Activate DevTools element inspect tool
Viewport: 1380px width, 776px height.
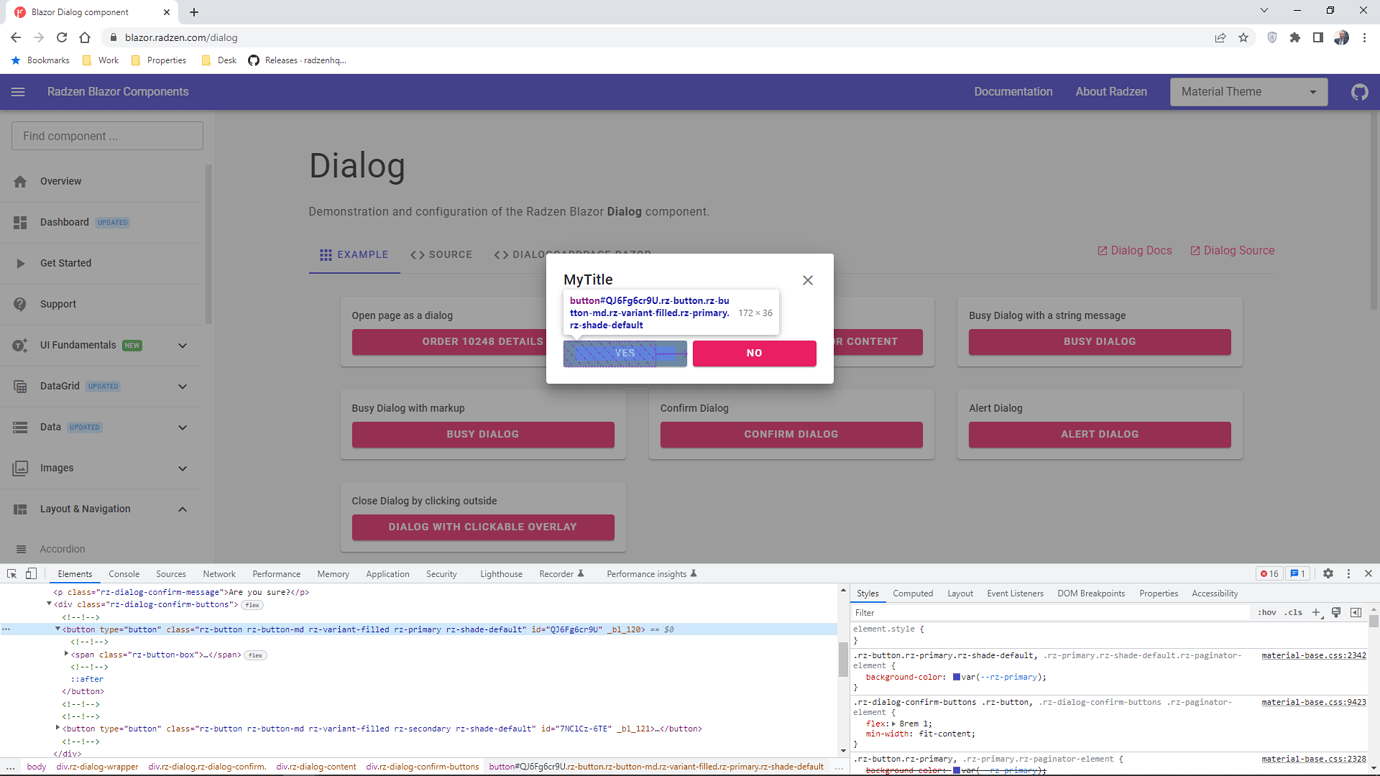click(12, 574)
